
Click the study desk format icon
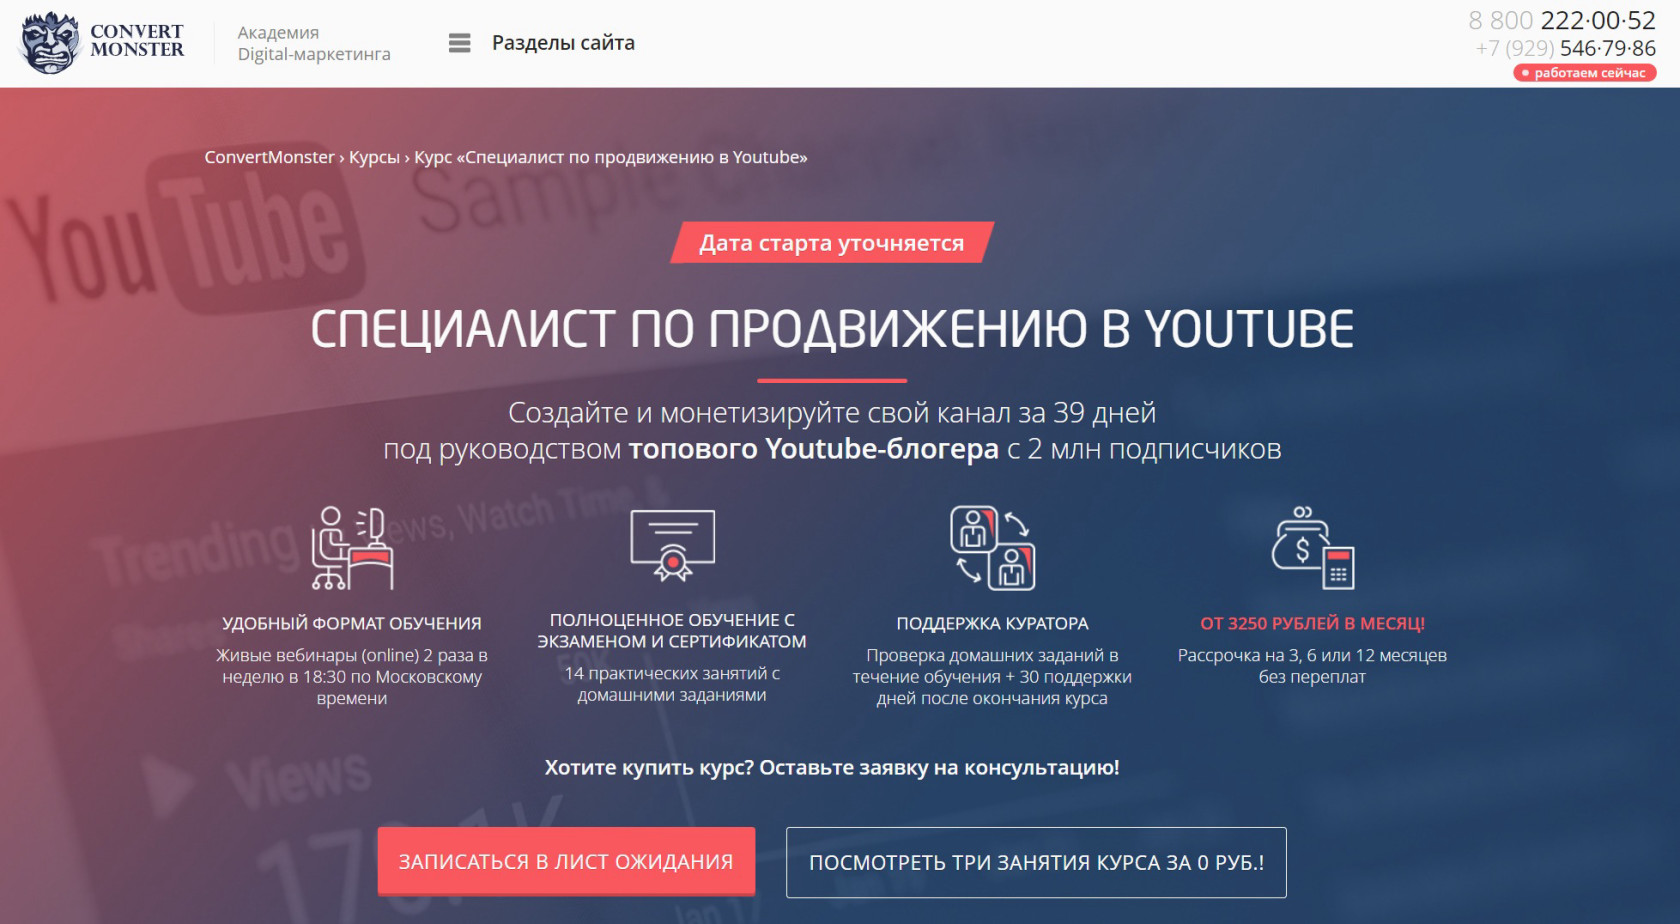[x=352, y=547]
